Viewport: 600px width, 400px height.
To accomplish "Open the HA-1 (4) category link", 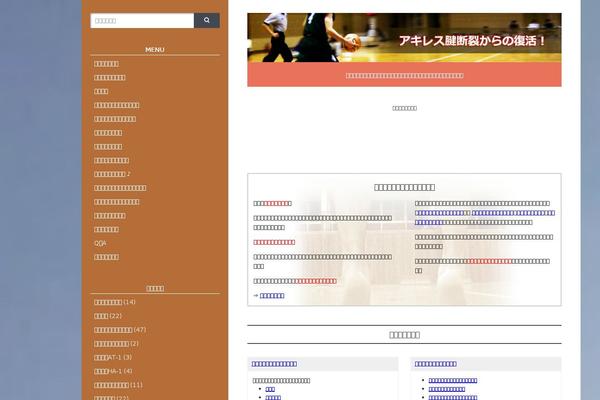I will tap(113, 371).
